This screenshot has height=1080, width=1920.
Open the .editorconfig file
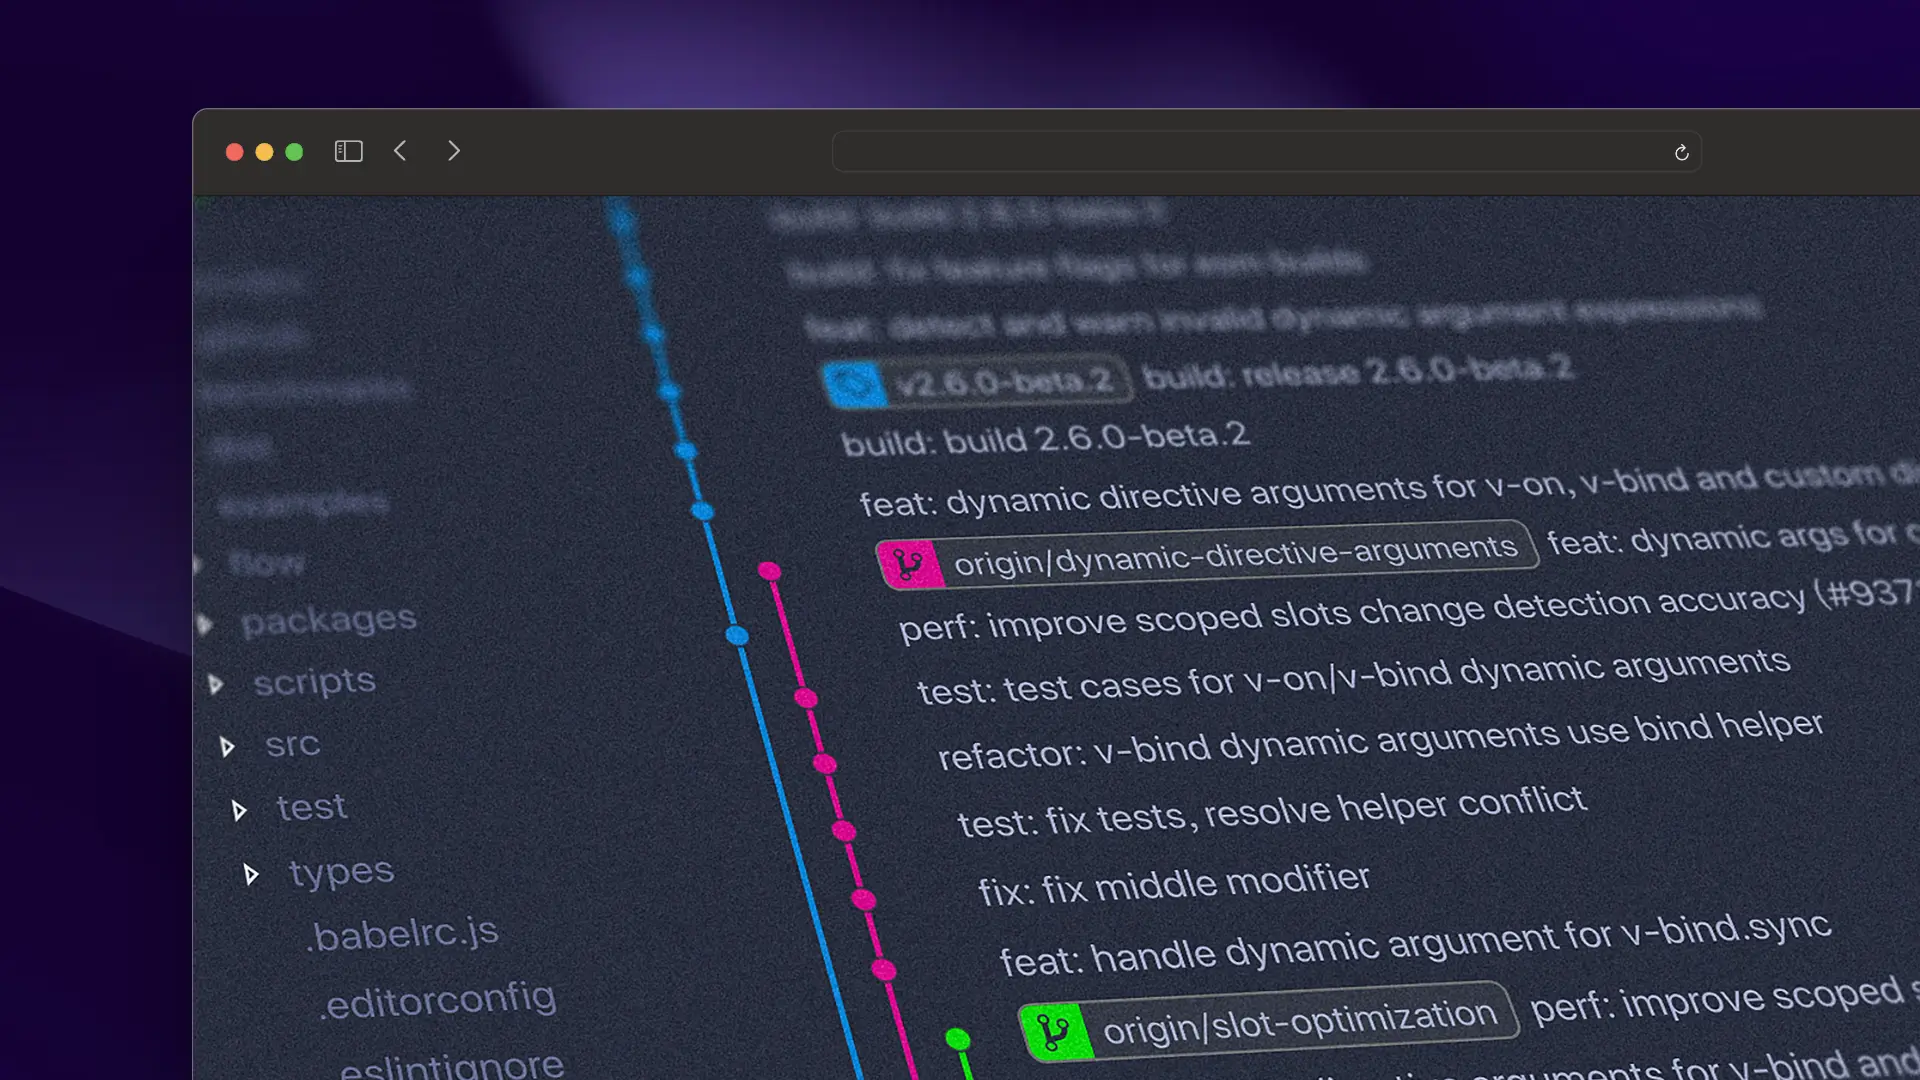tap(438, 1000)
